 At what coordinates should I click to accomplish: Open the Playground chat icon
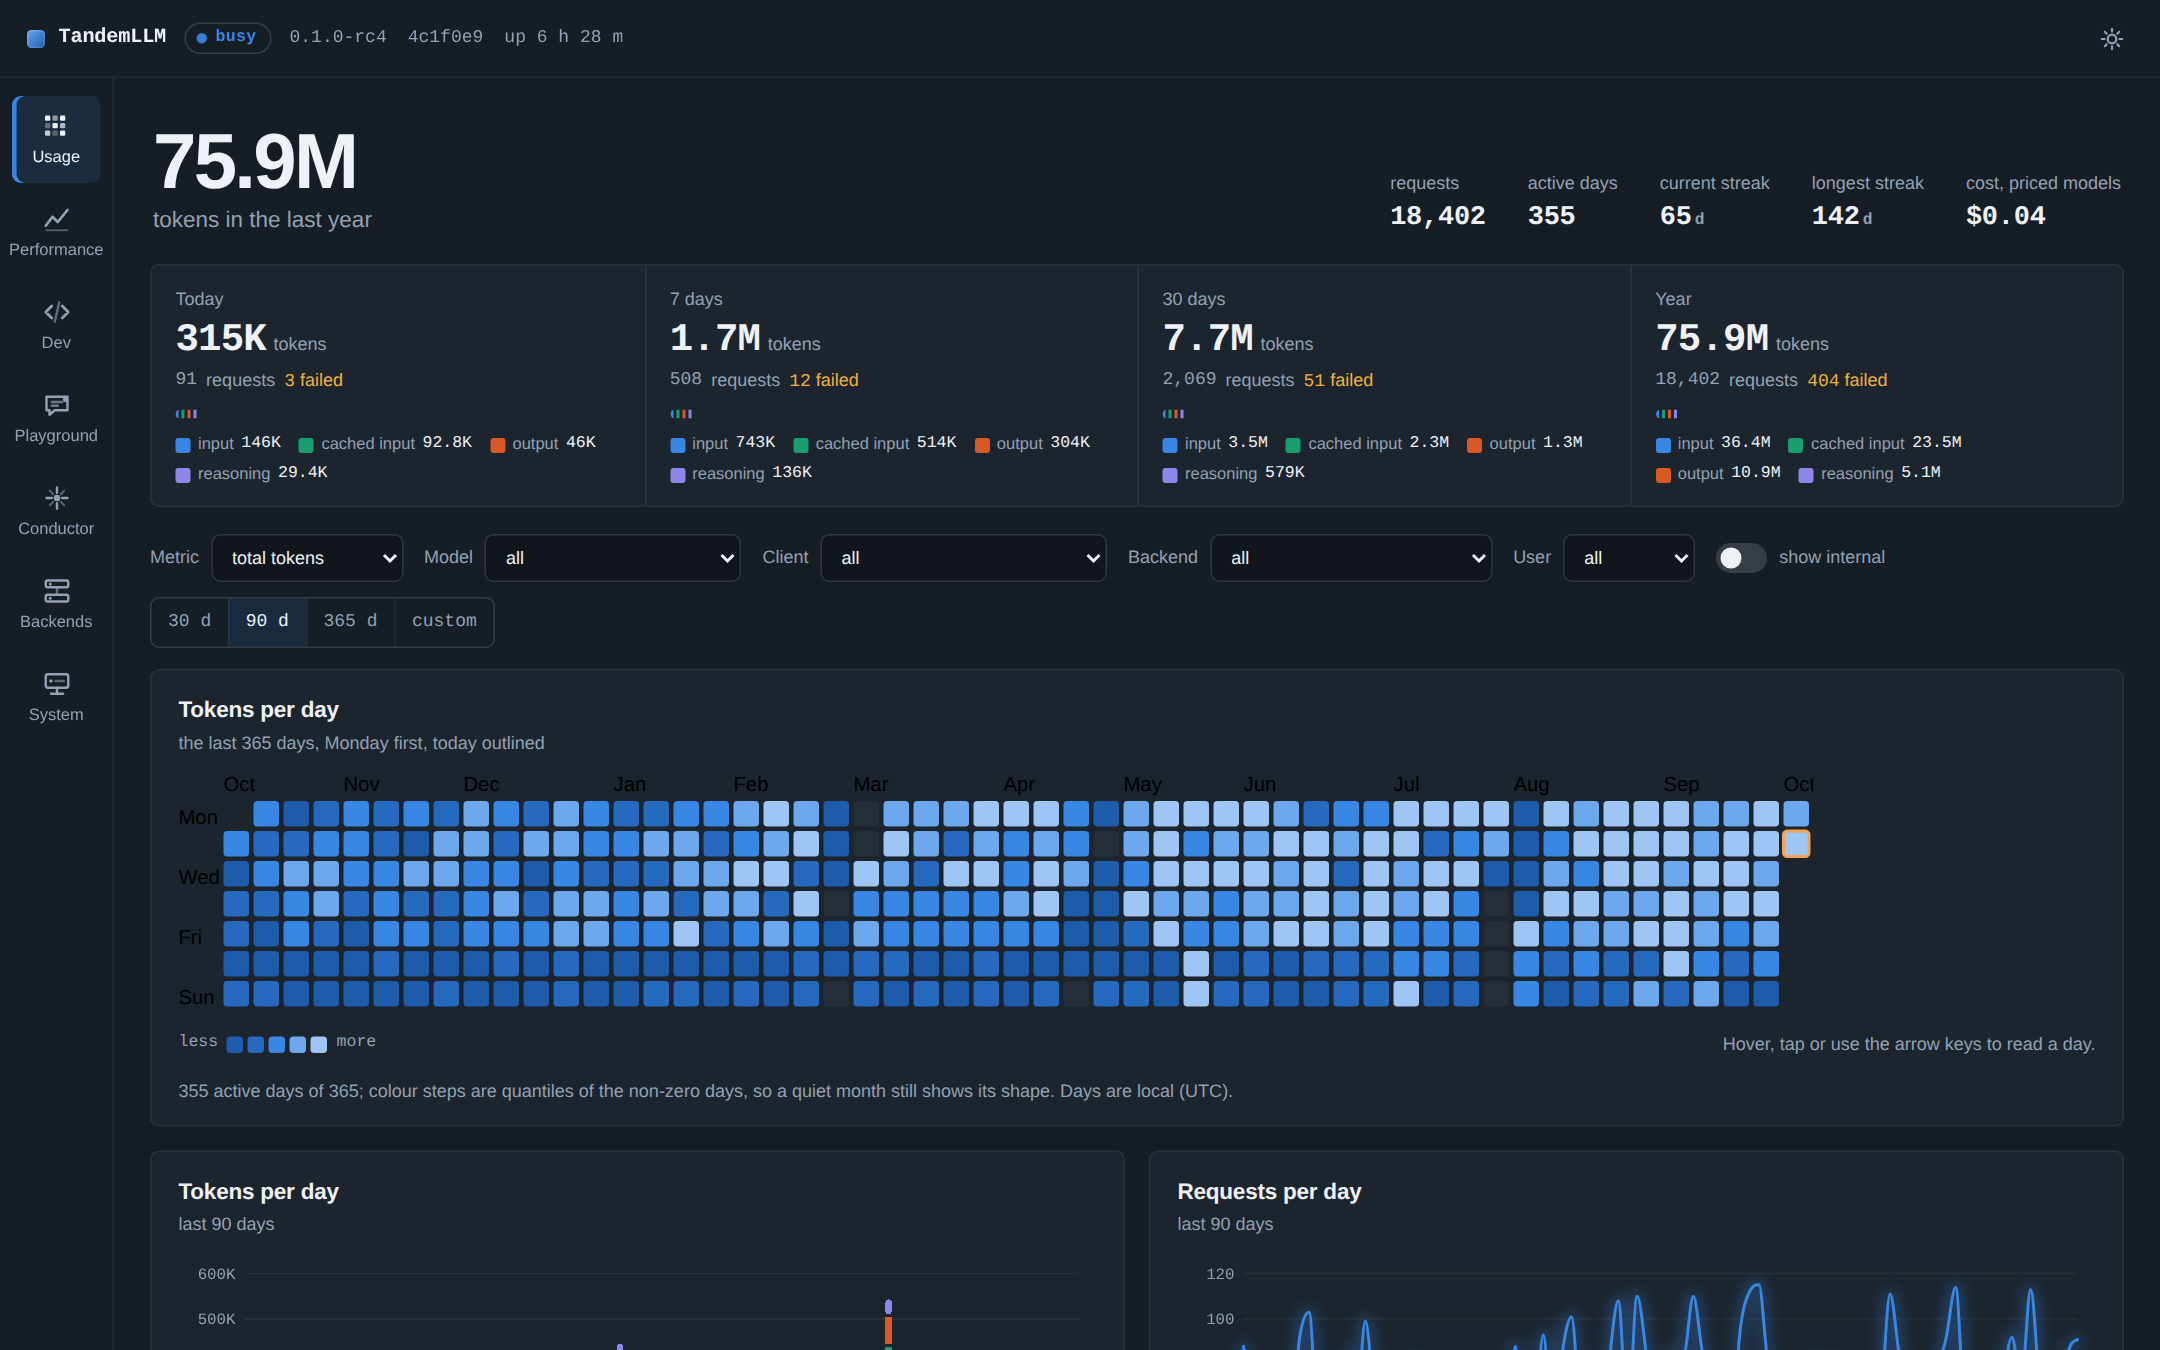pos(56,405)
